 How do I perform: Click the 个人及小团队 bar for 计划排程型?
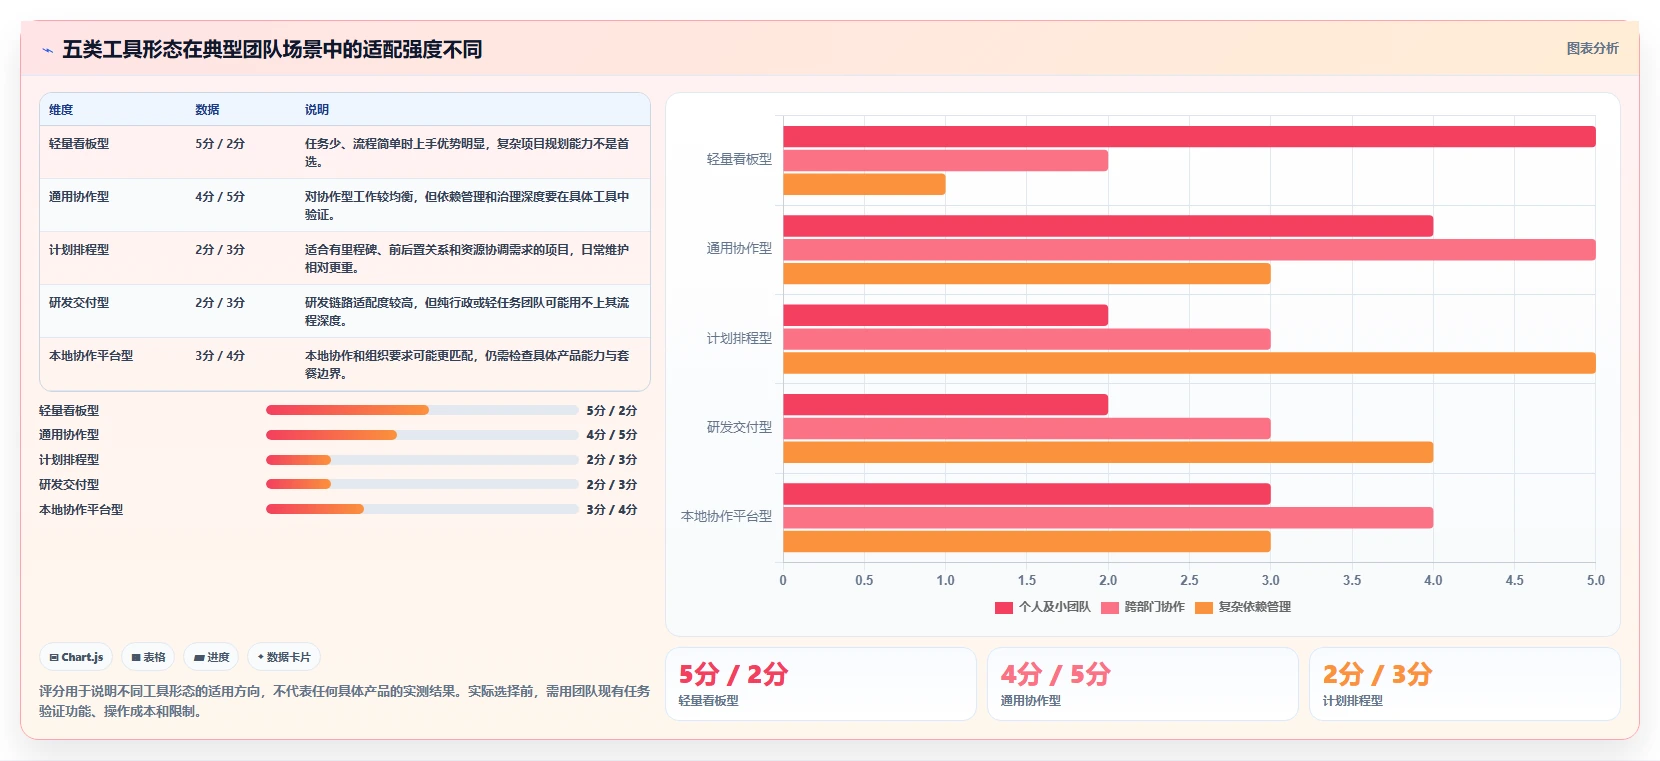tap(945, 315)
